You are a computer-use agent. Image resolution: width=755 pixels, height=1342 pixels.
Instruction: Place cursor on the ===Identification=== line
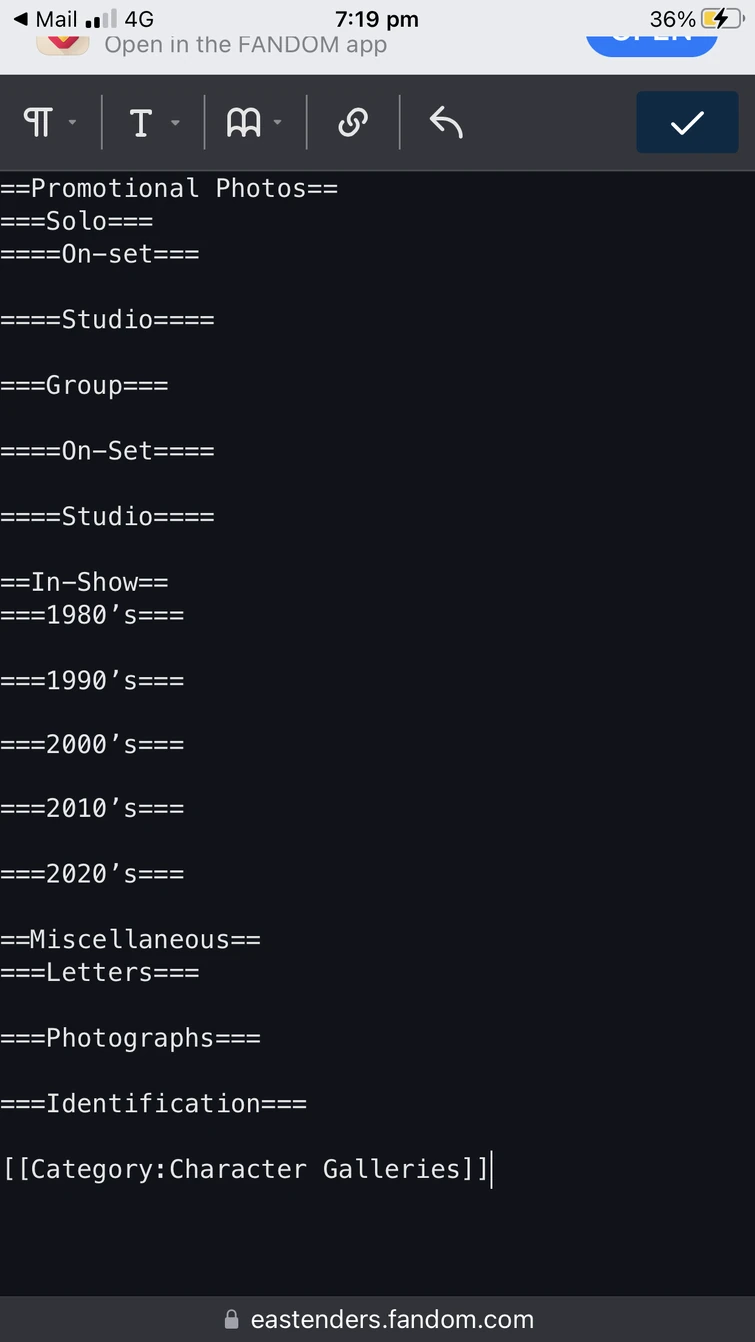coord(153,1104)
